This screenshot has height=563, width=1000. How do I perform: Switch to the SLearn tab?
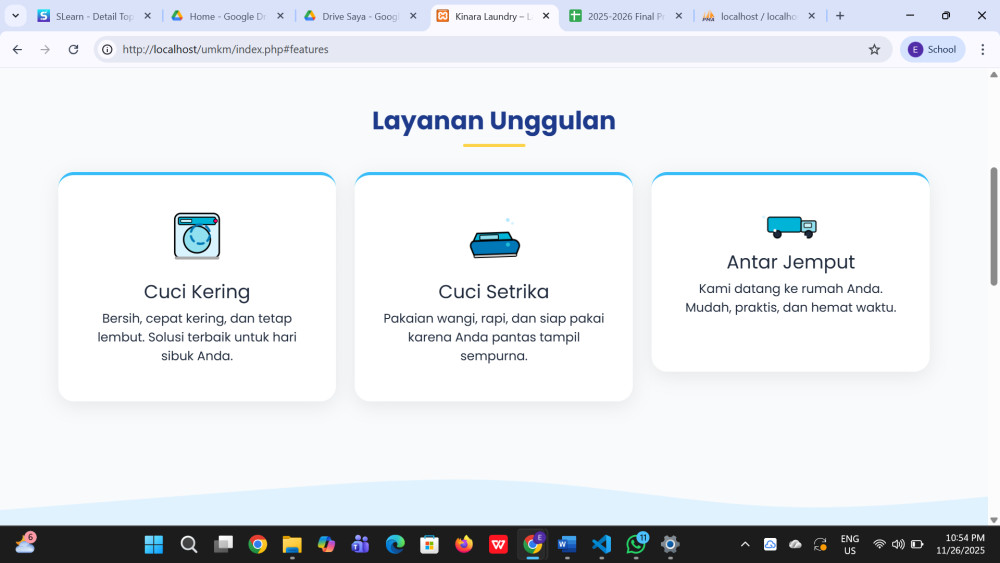[84, 16]
